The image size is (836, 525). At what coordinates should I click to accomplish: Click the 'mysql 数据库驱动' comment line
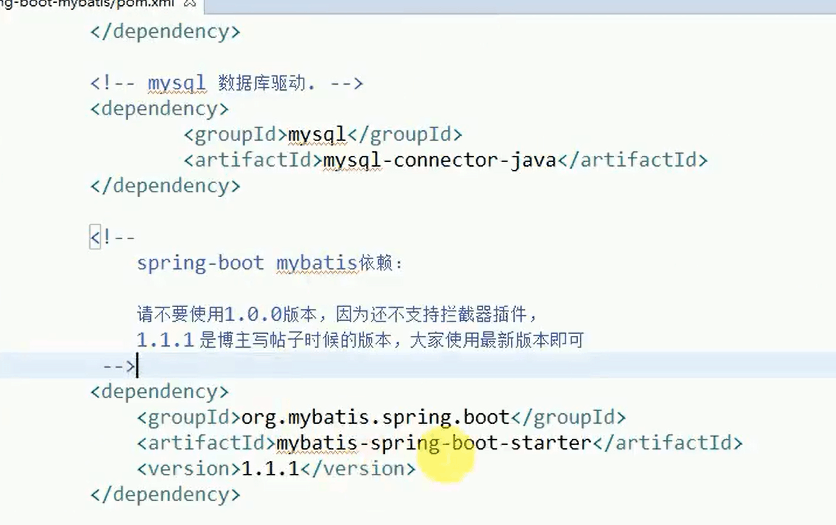(227, 83)
